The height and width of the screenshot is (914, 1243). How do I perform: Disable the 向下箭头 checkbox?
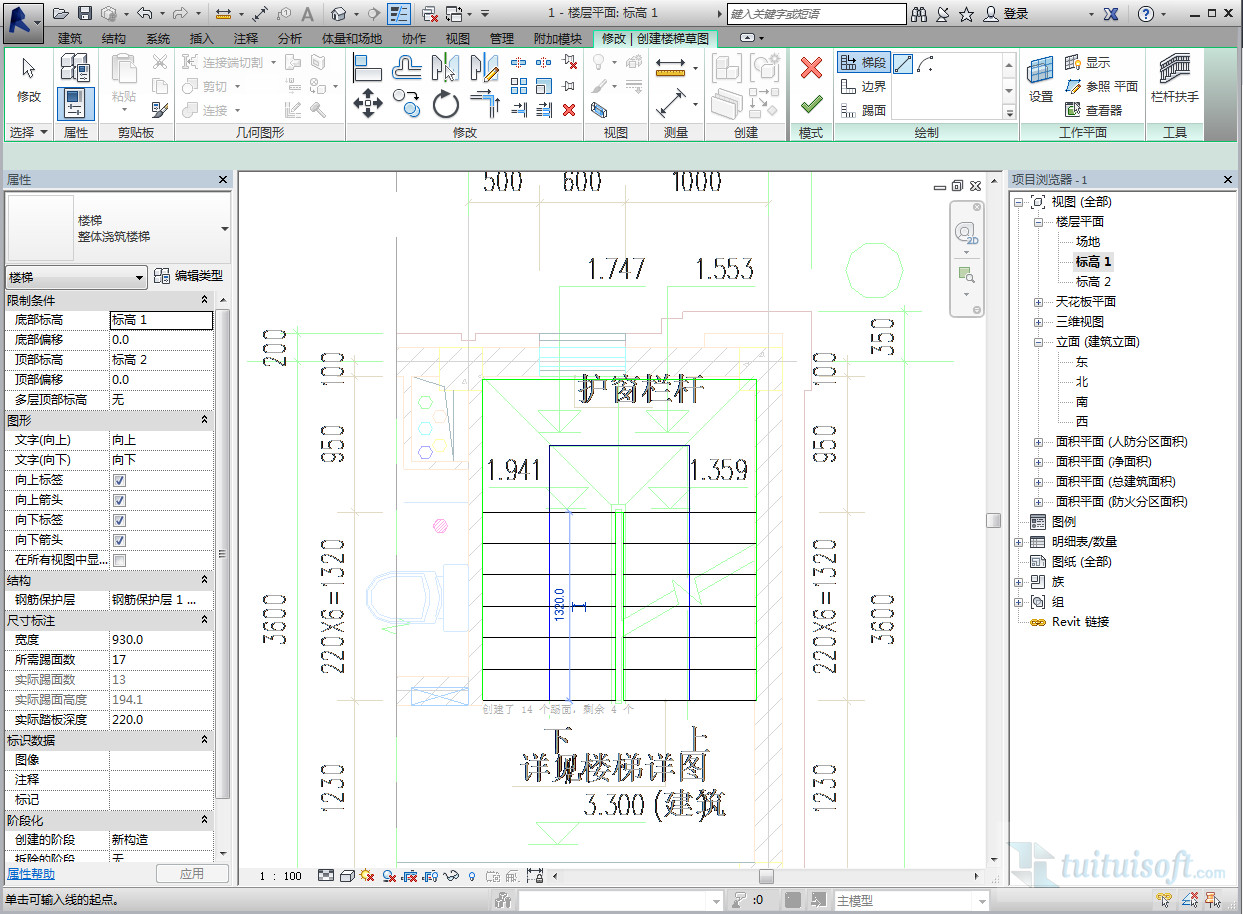coord(120,540)
